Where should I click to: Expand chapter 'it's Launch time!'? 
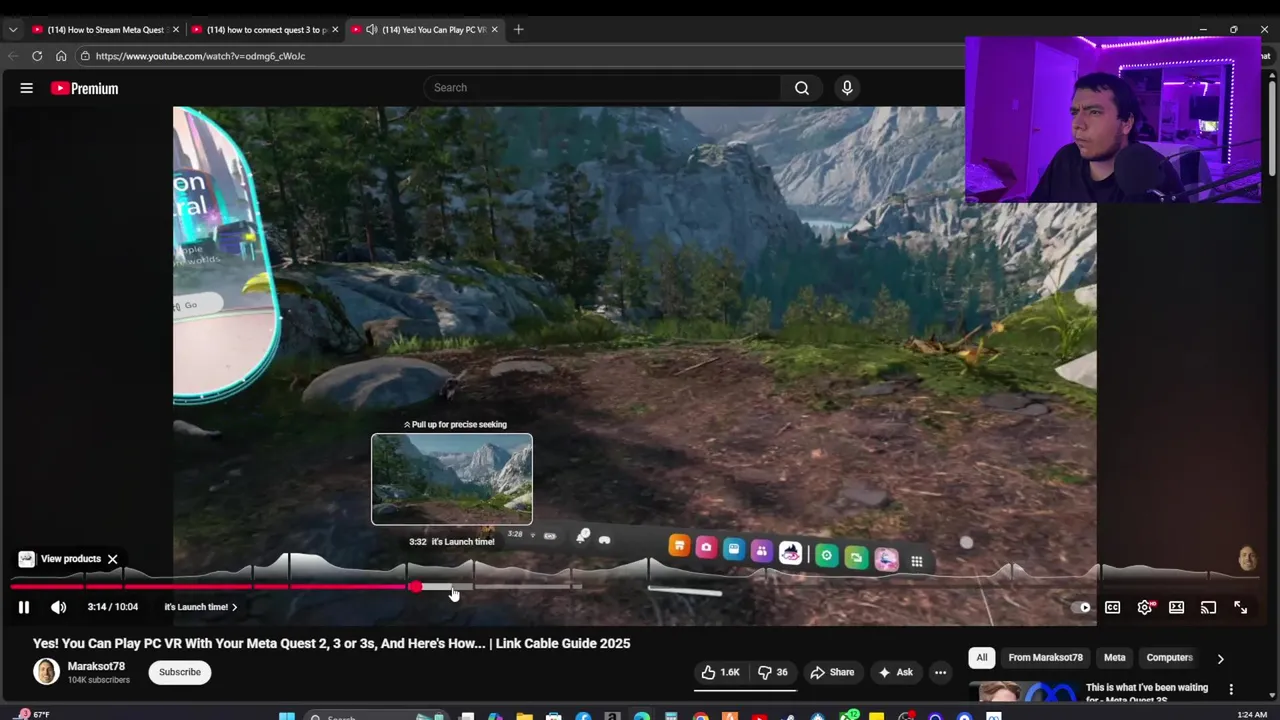[x=201, y=607]
